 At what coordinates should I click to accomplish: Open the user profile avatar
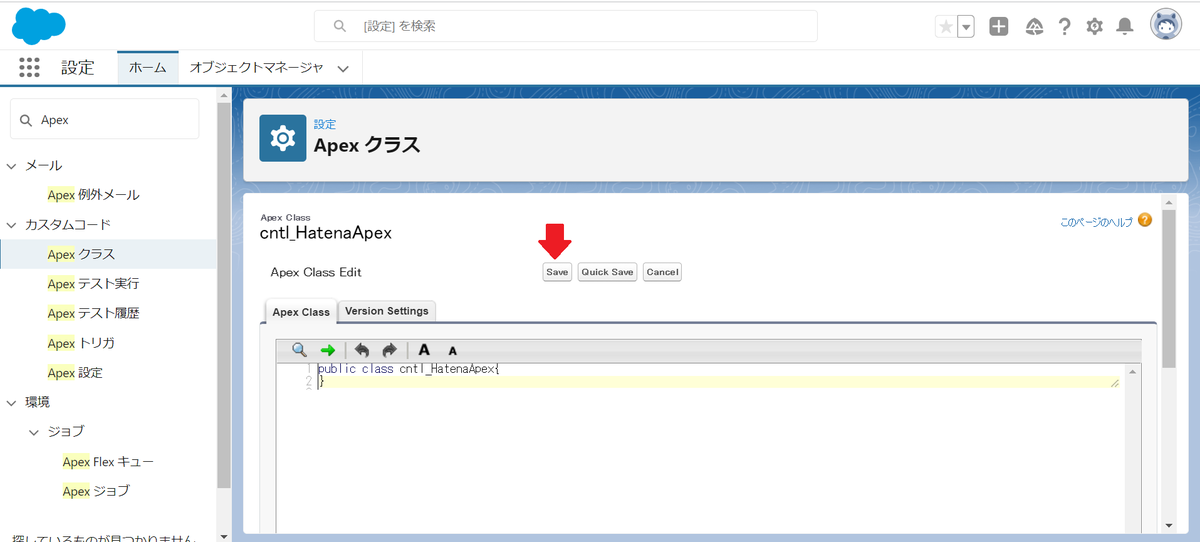pos(1166,26)
